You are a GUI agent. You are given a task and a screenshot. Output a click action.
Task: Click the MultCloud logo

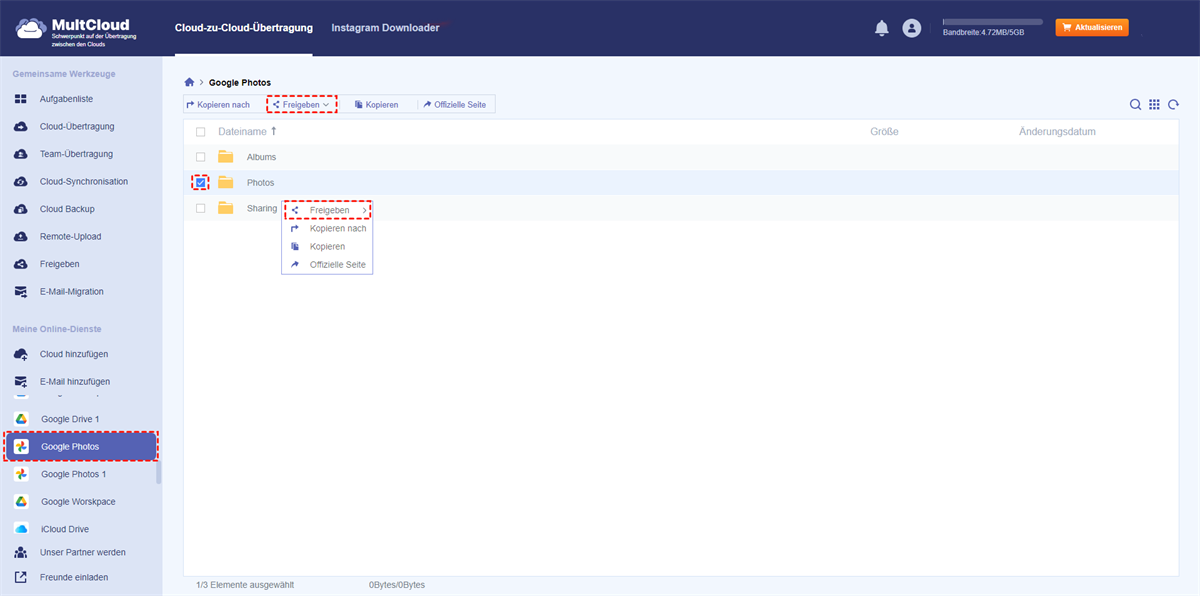[x=74, y=30]
